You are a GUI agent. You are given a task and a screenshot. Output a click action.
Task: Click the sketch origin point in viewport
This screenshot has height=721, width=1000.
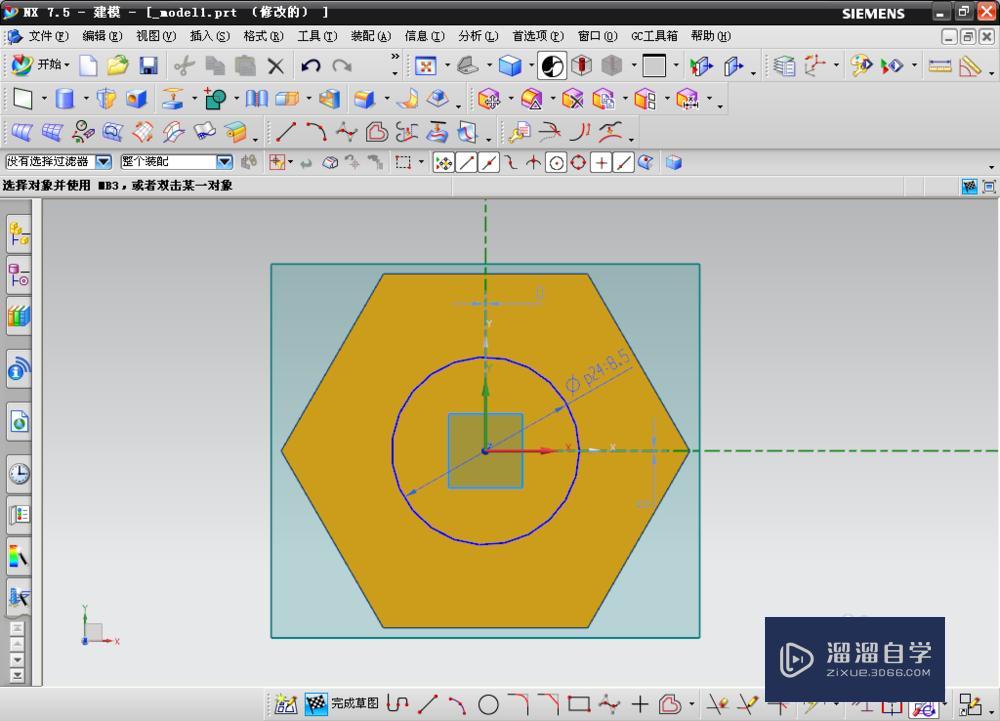click(485, 451)
